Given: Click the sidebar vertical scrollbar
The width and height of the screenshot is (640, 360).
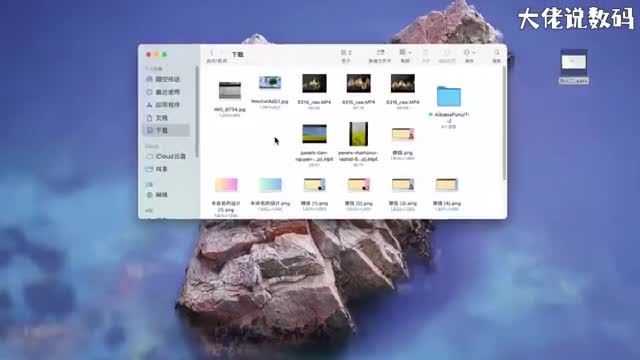Looking at the screenshot, I should [x=197, y=111].
